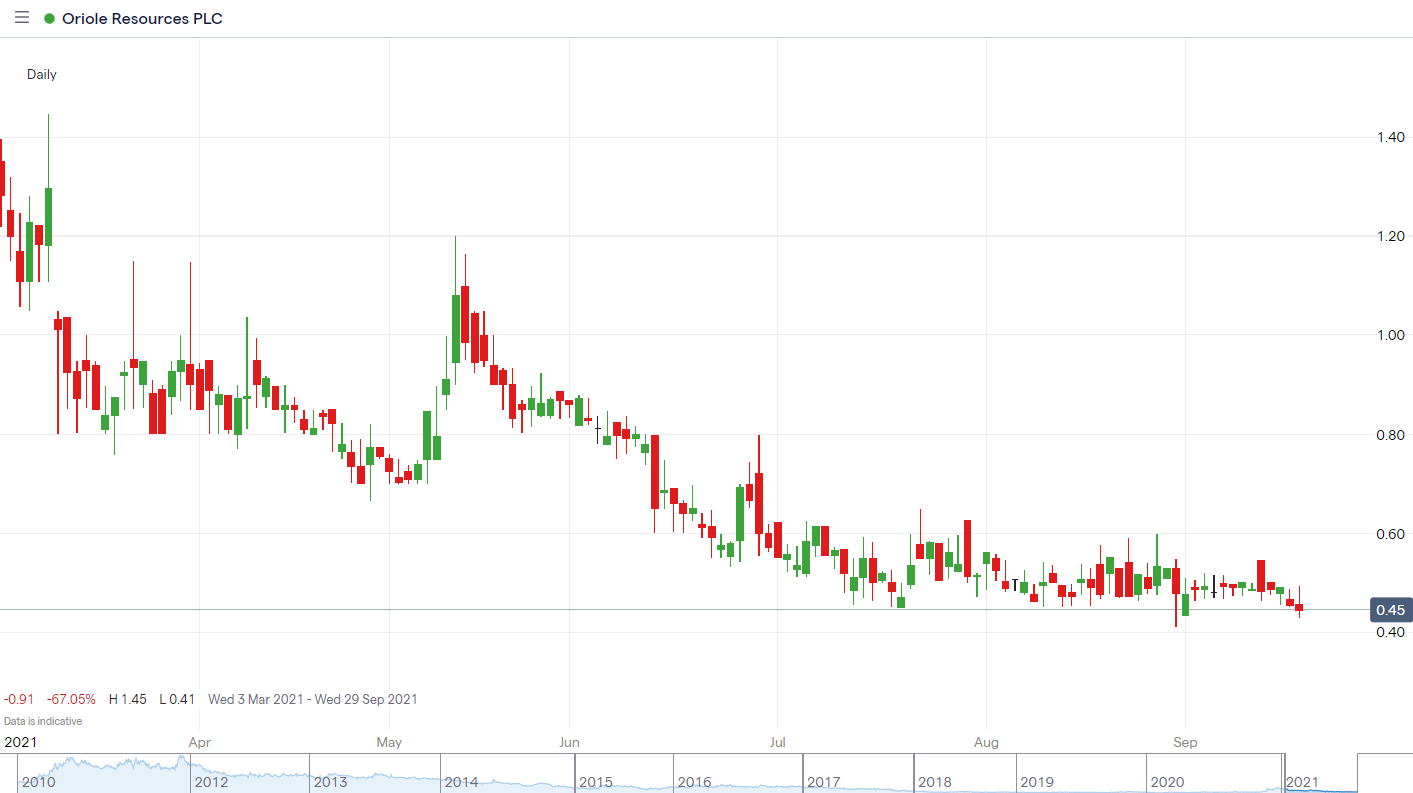Select 2010 in the navigator timeline
Viewport: 1413px width, 793px height.
37,782
